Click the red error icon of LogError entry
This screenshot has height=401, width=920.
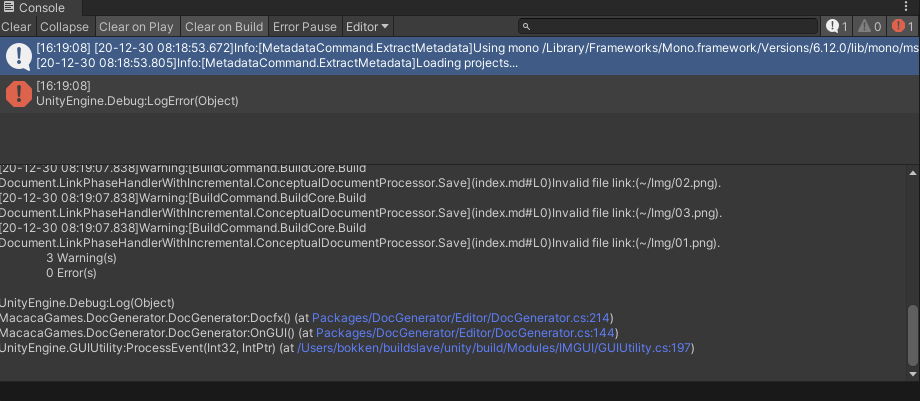click(x=19, y=94)
